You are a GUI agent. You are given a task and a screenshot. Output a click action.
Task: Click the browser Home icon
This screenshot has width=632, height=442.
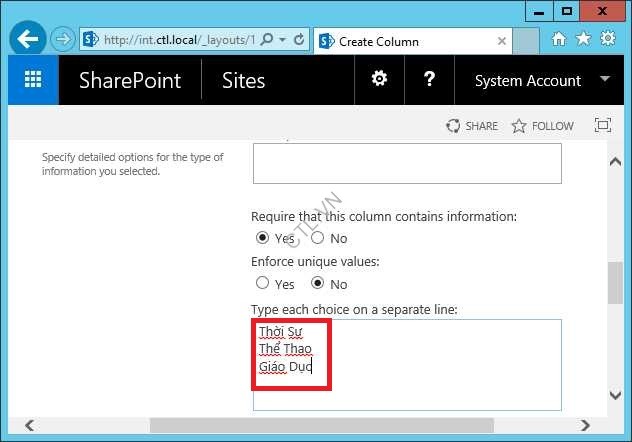coord(559,39)
